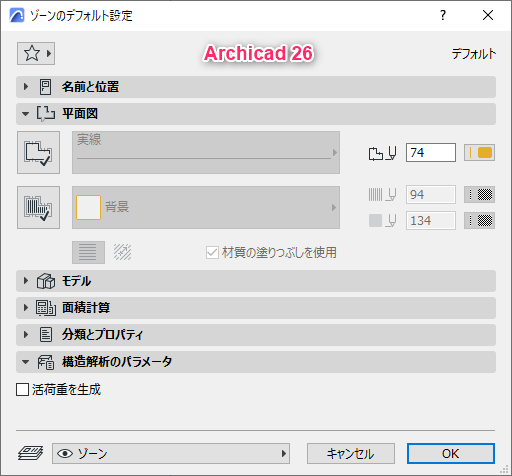Click the キャンセル button
Screen dimensions: 512x476
351,453
